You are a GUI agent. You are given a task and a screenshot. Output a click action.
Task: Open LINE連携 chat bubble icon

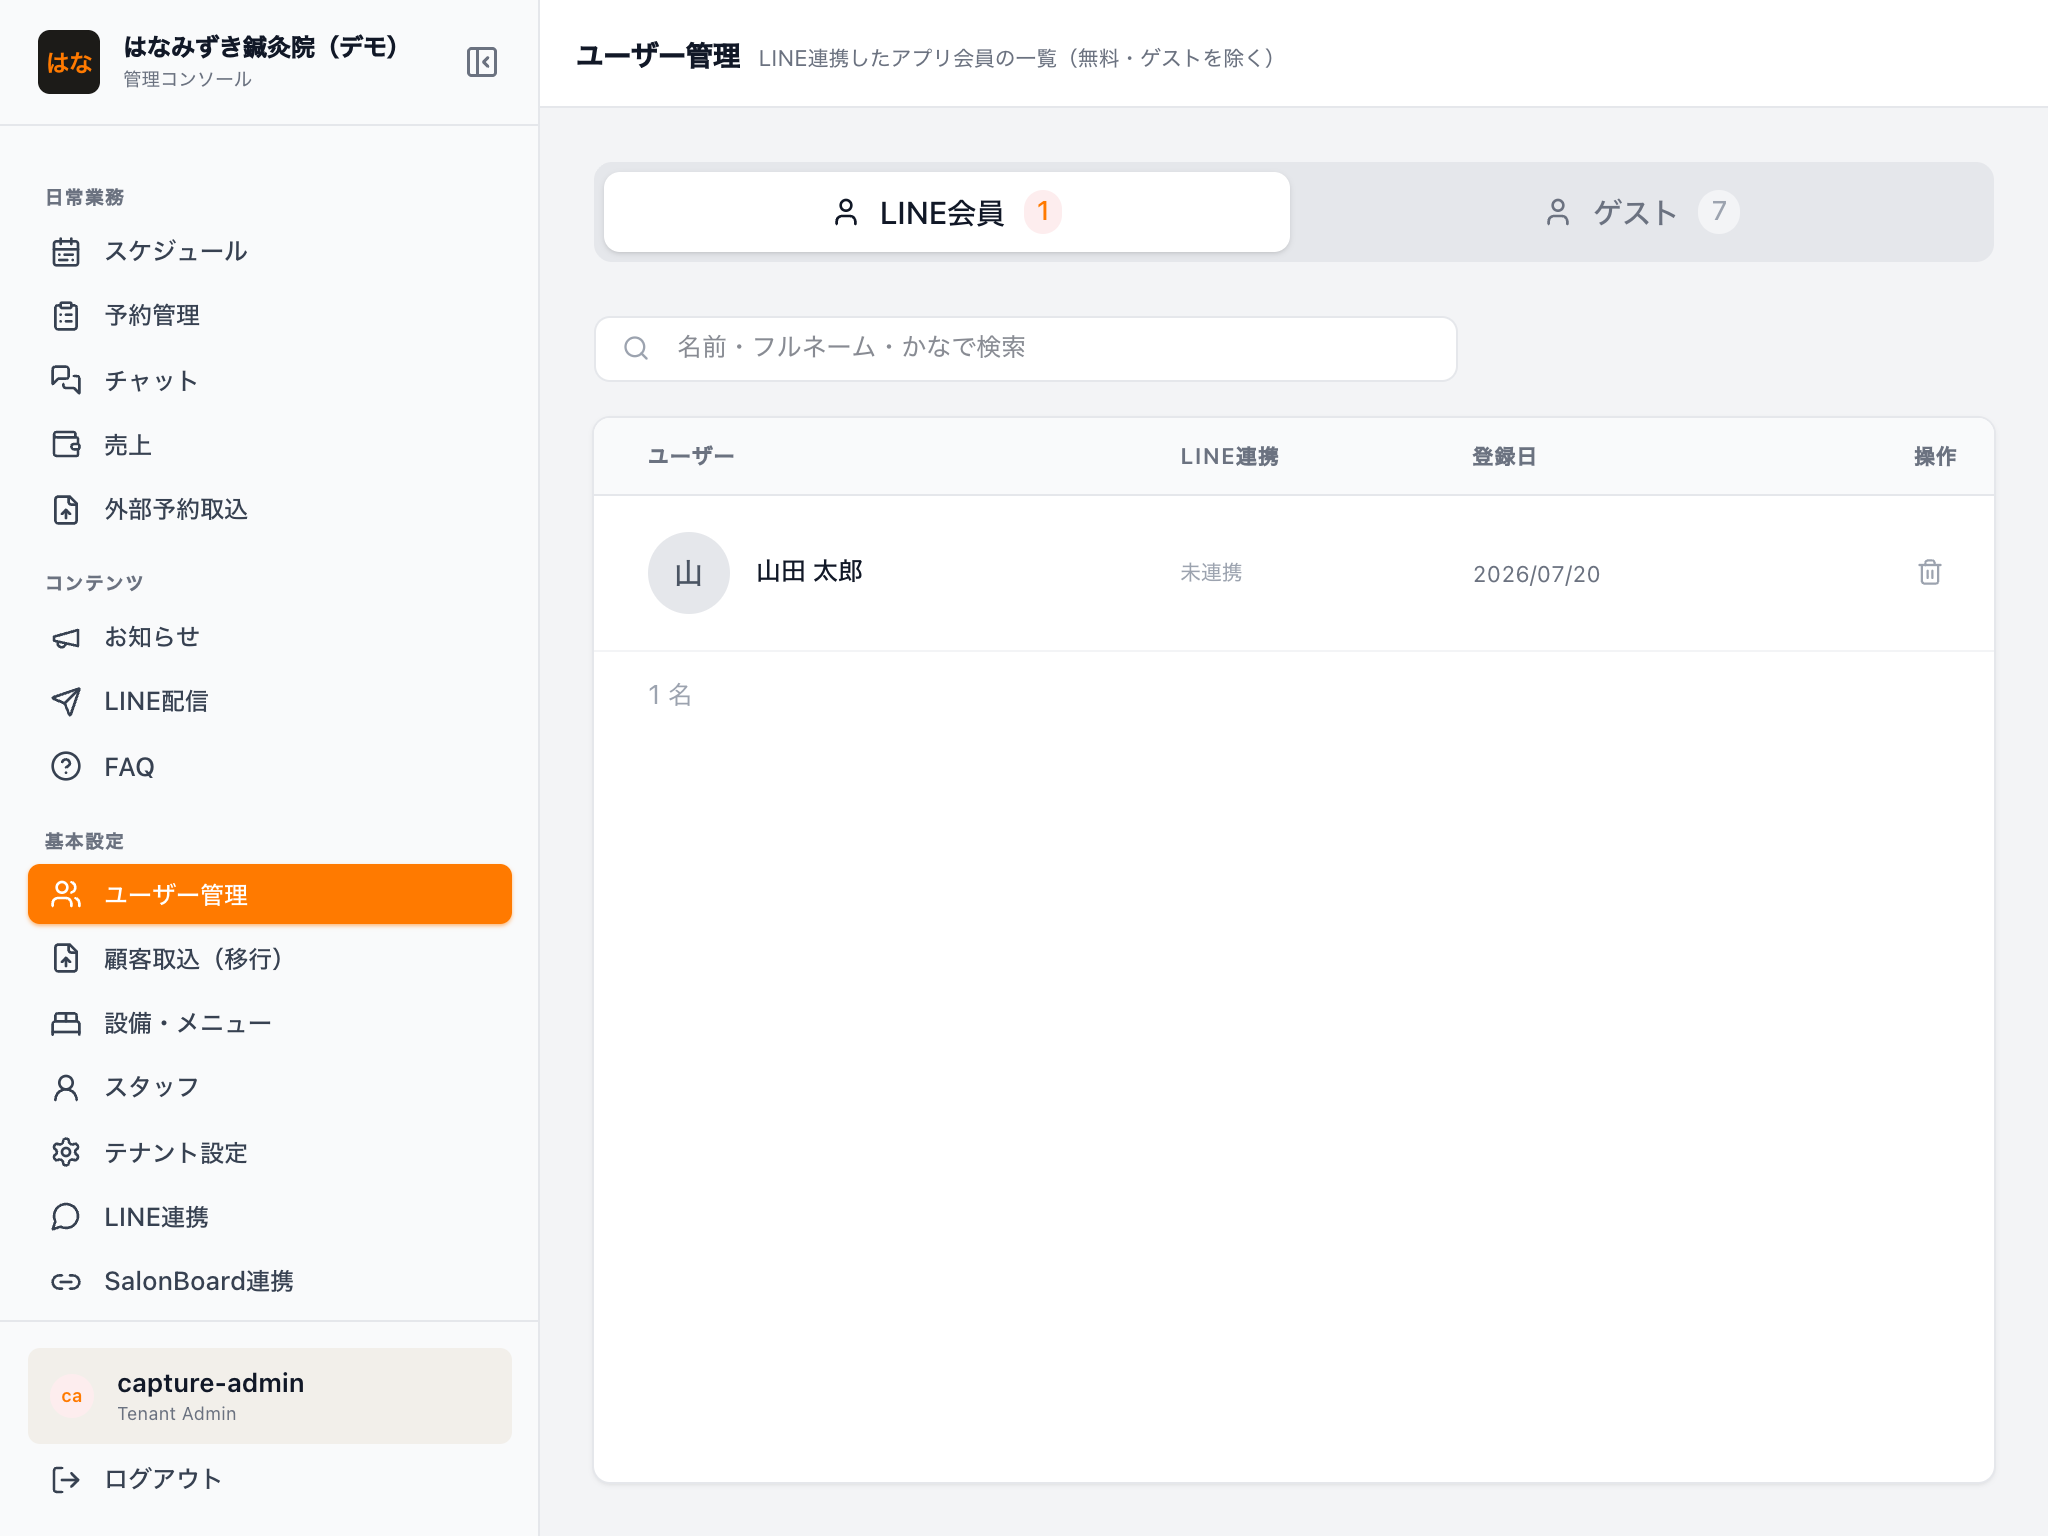click(66, 1216)
